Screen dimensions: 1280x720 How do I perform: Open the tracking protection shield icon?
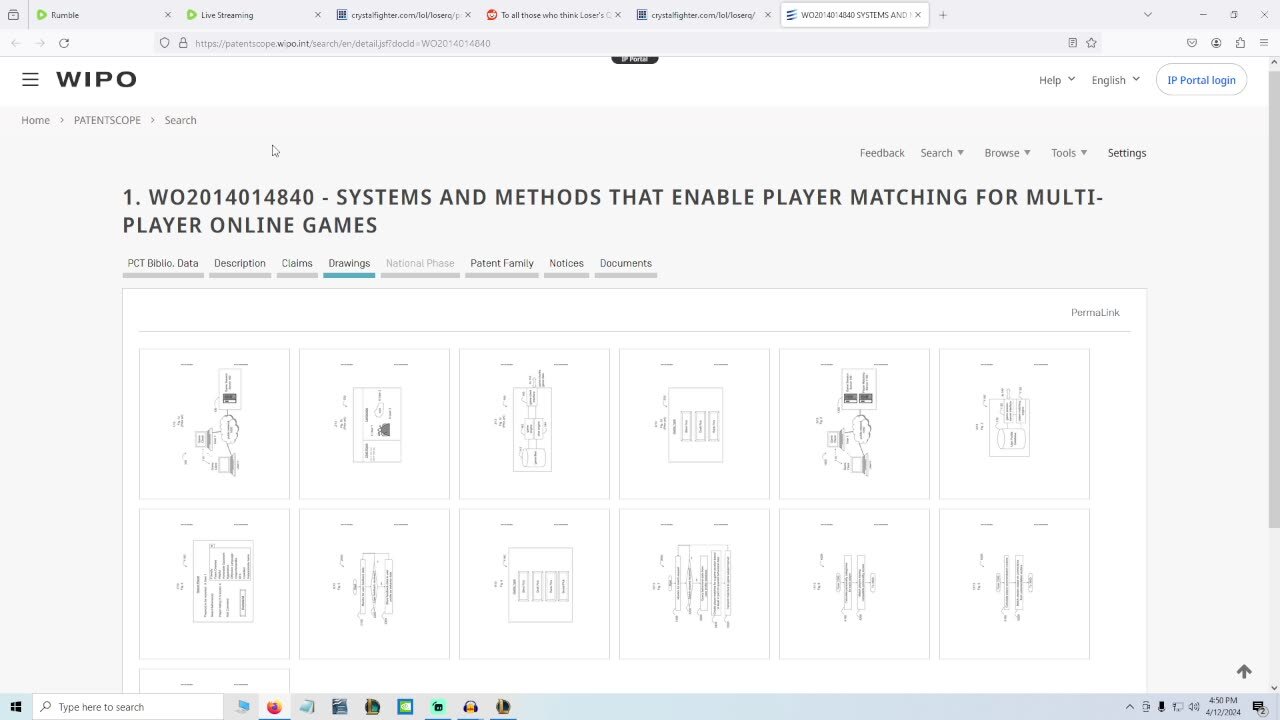pyautogui.click(x=164, y=43)
